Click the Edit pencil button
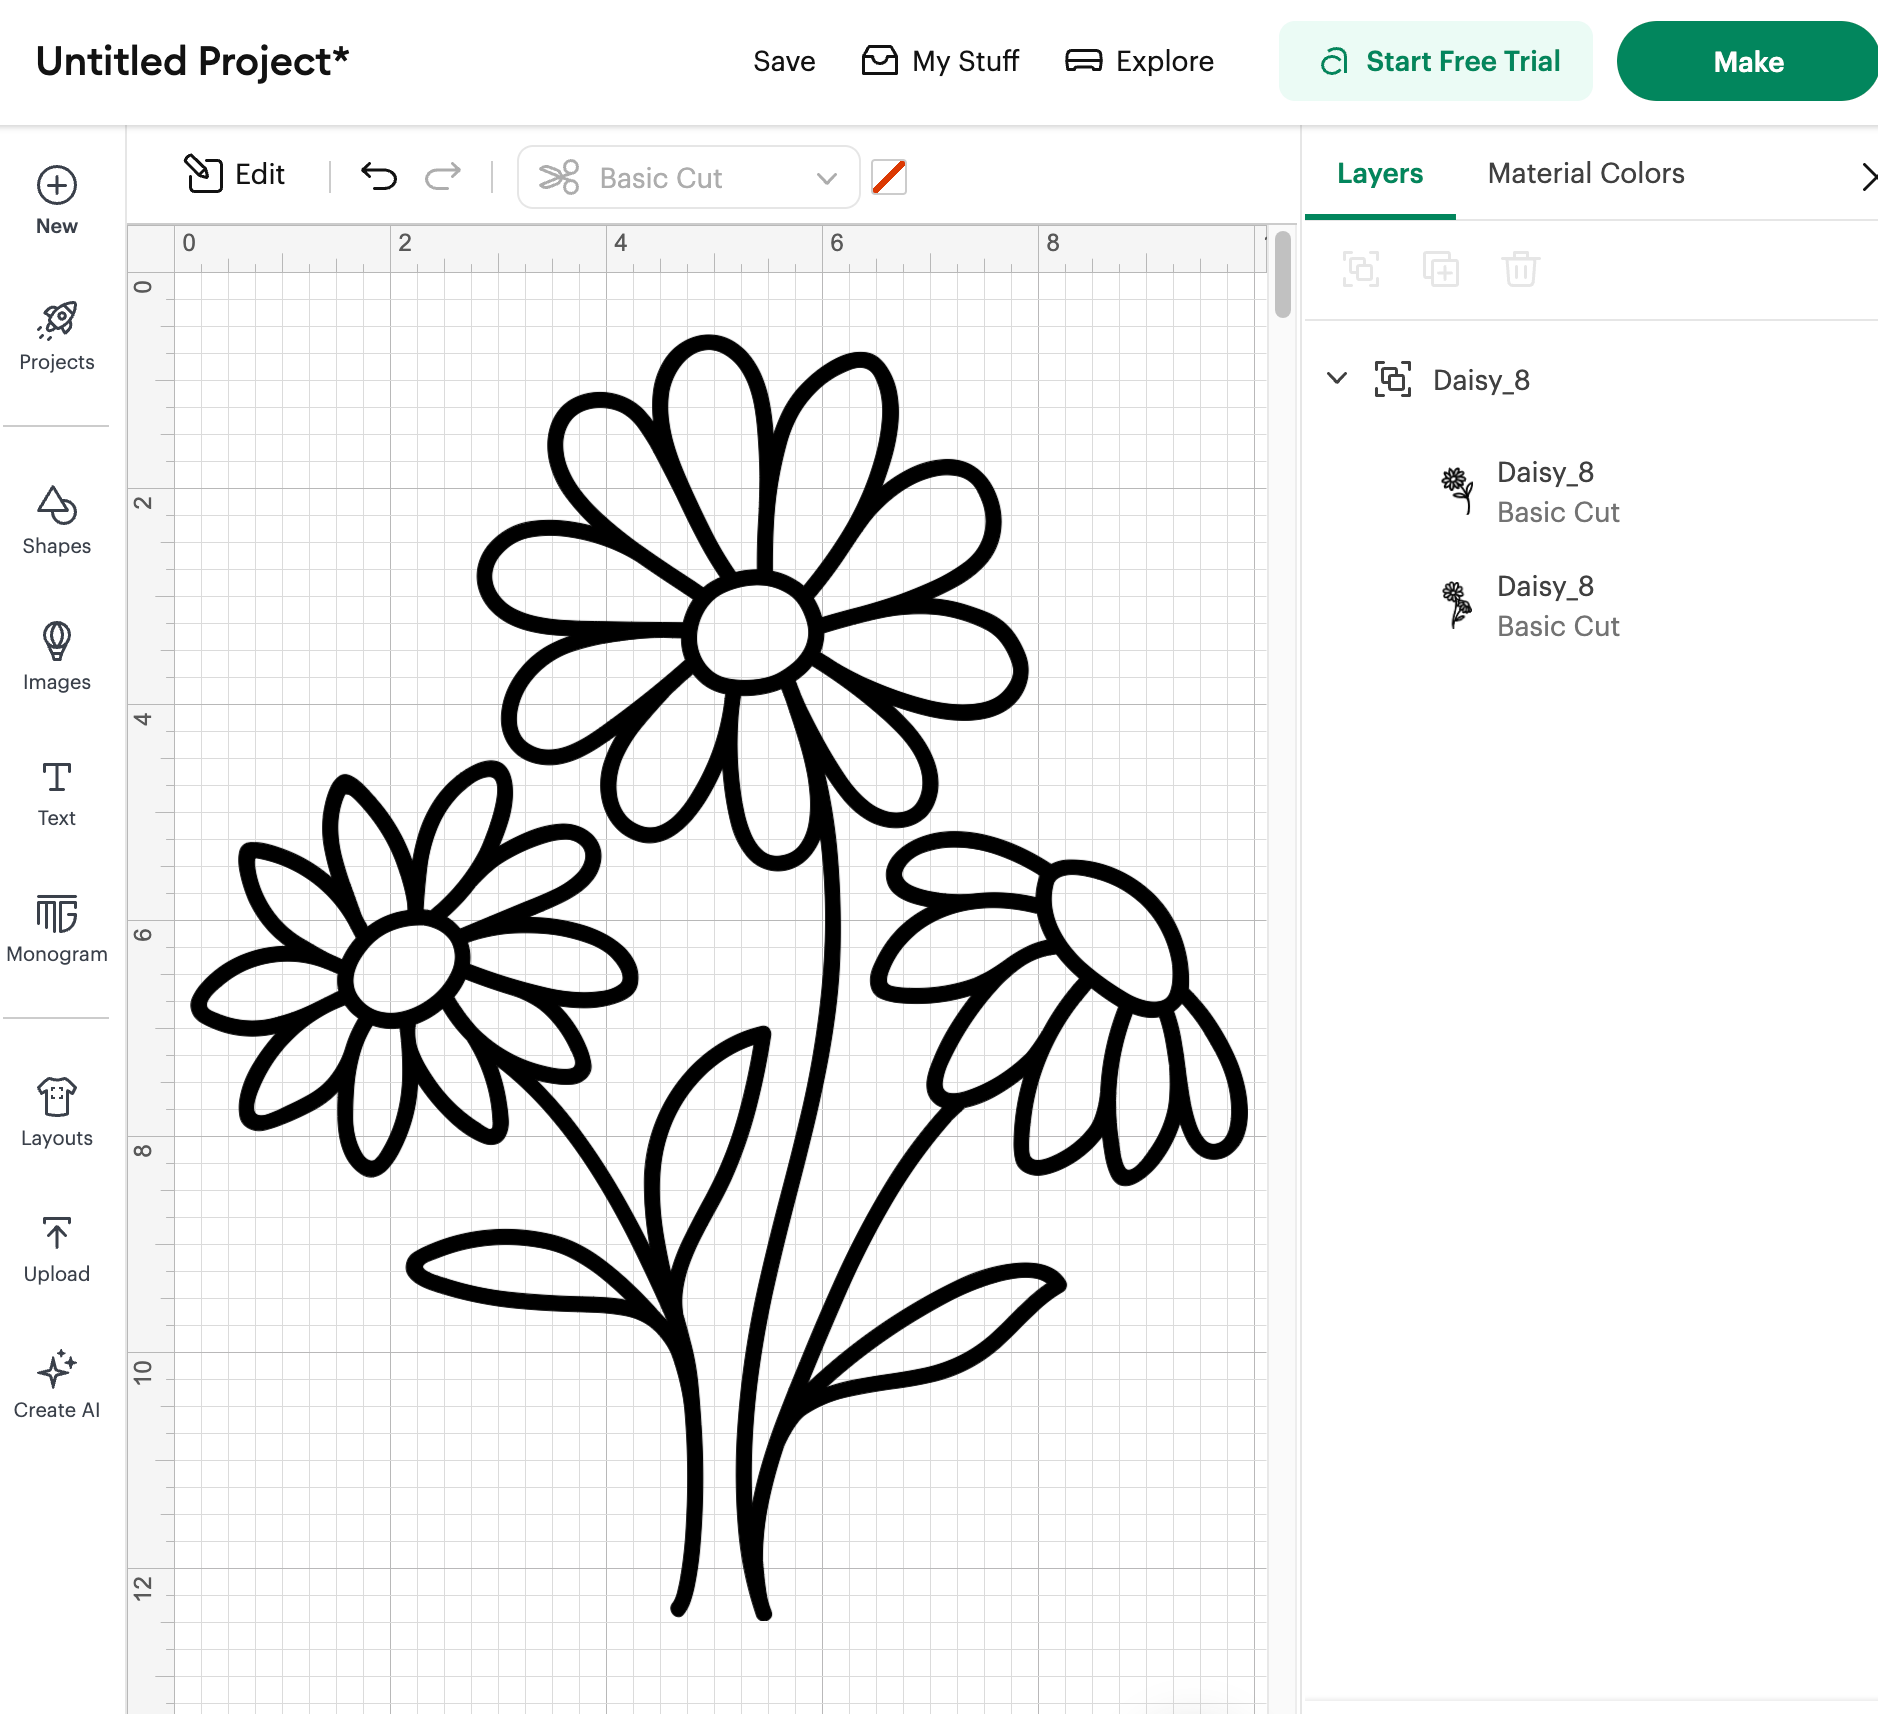 235,175
